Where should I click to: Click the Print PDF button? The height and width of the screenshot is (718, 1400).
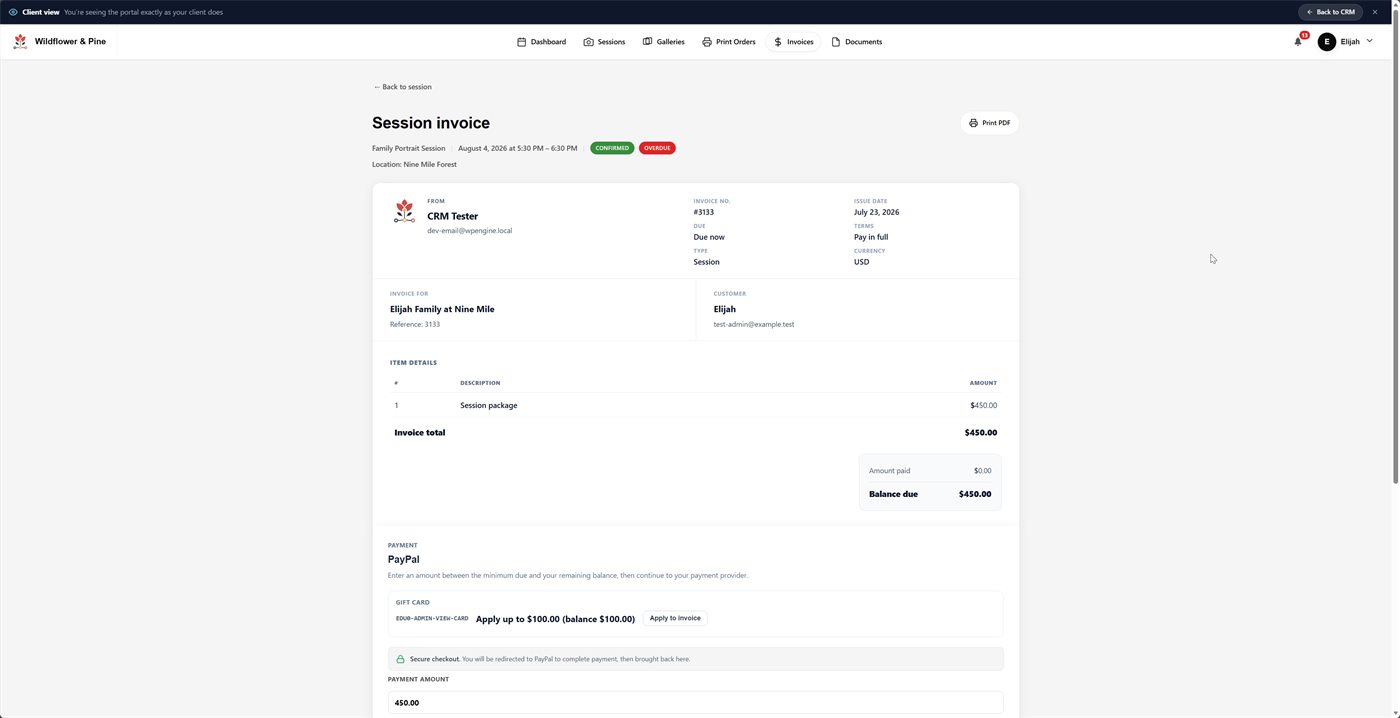(x=989, y=123)
